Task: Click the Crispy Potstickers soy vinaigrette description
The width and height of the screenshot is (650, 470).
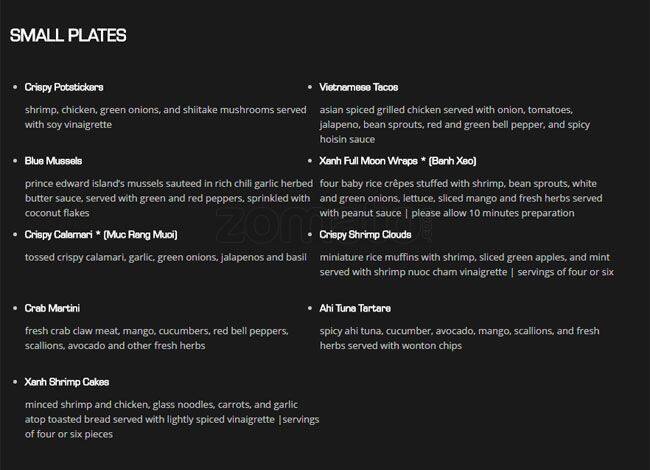Action: [x=165, y=117]
